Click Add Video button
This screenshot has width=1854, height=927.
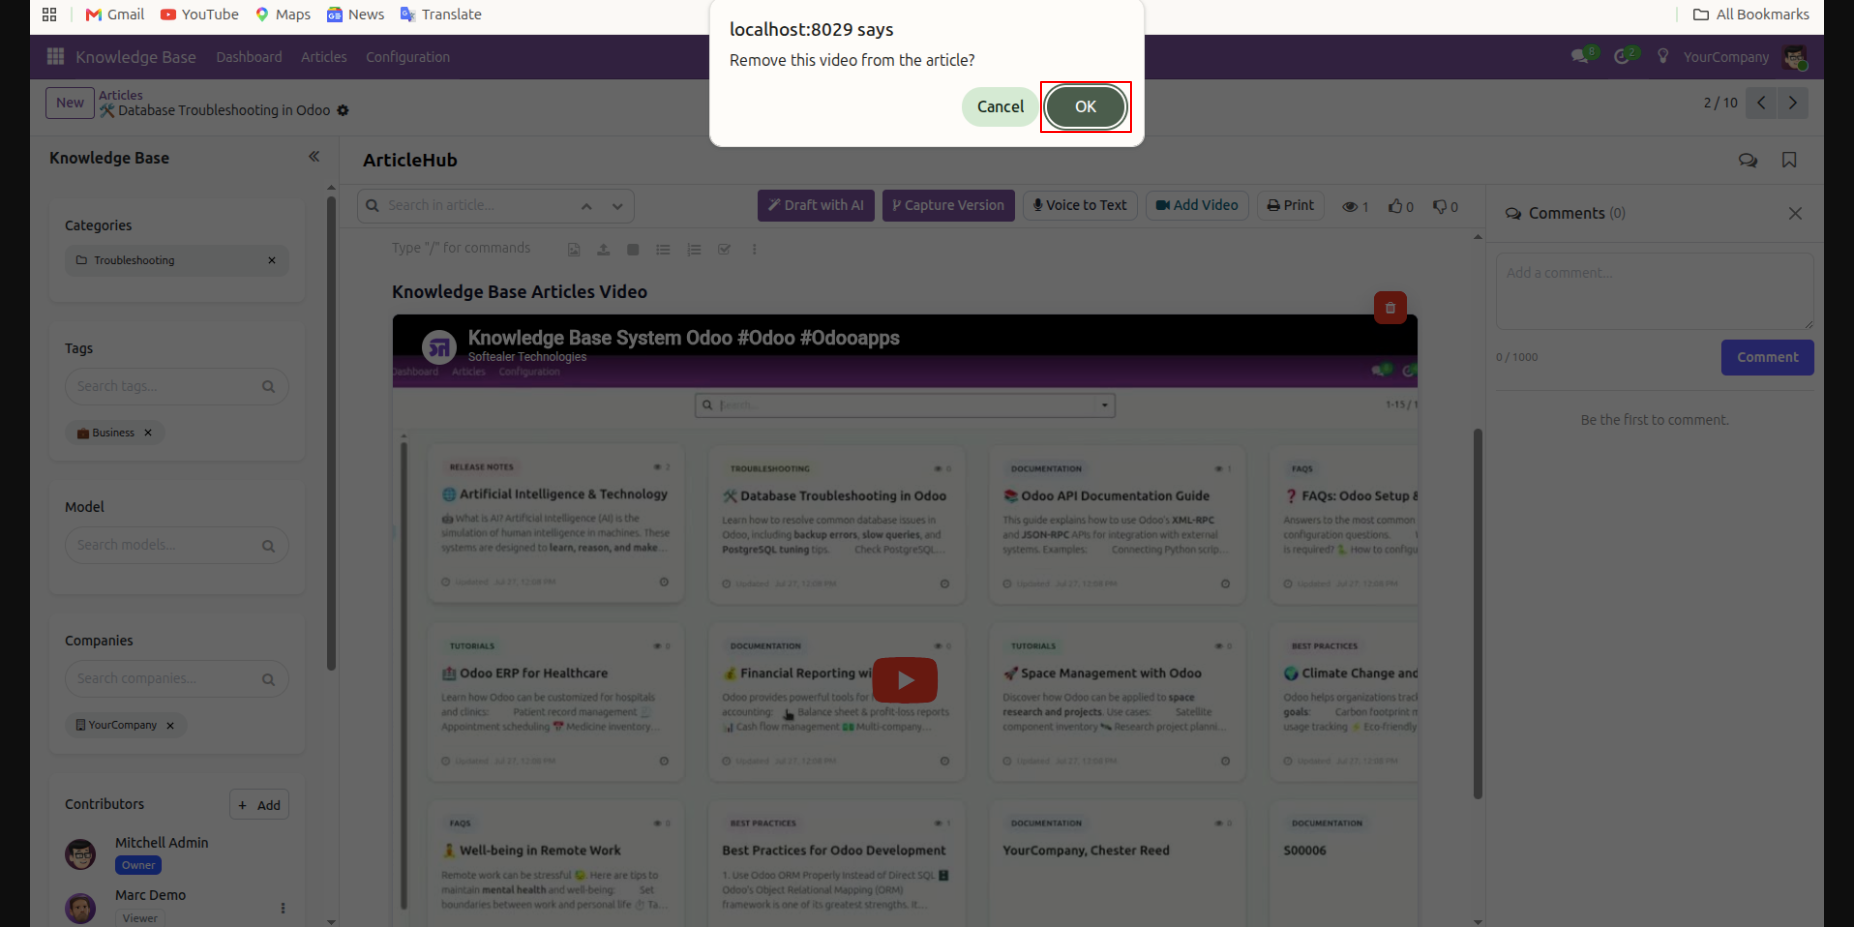(x=1197, y=205)
